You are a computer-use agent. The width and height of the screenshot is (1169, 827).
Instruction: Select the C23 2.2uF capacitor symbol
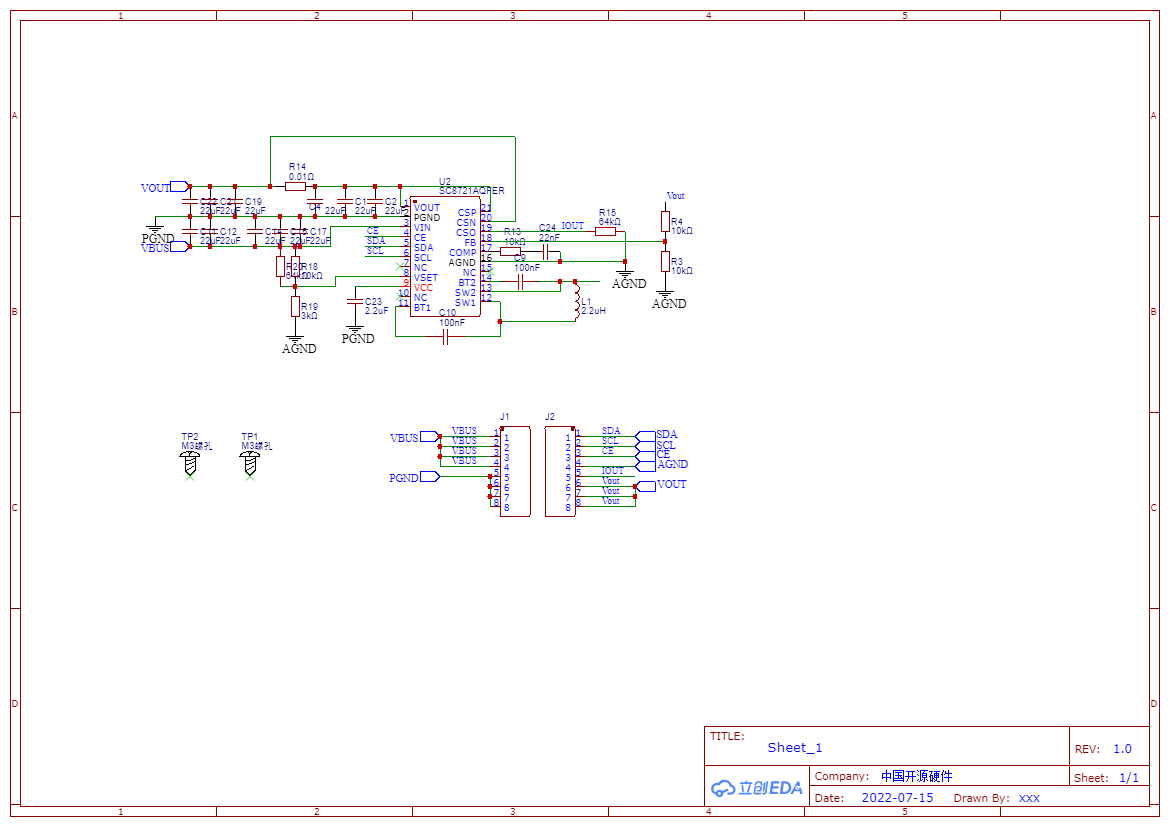coord(355,301)
